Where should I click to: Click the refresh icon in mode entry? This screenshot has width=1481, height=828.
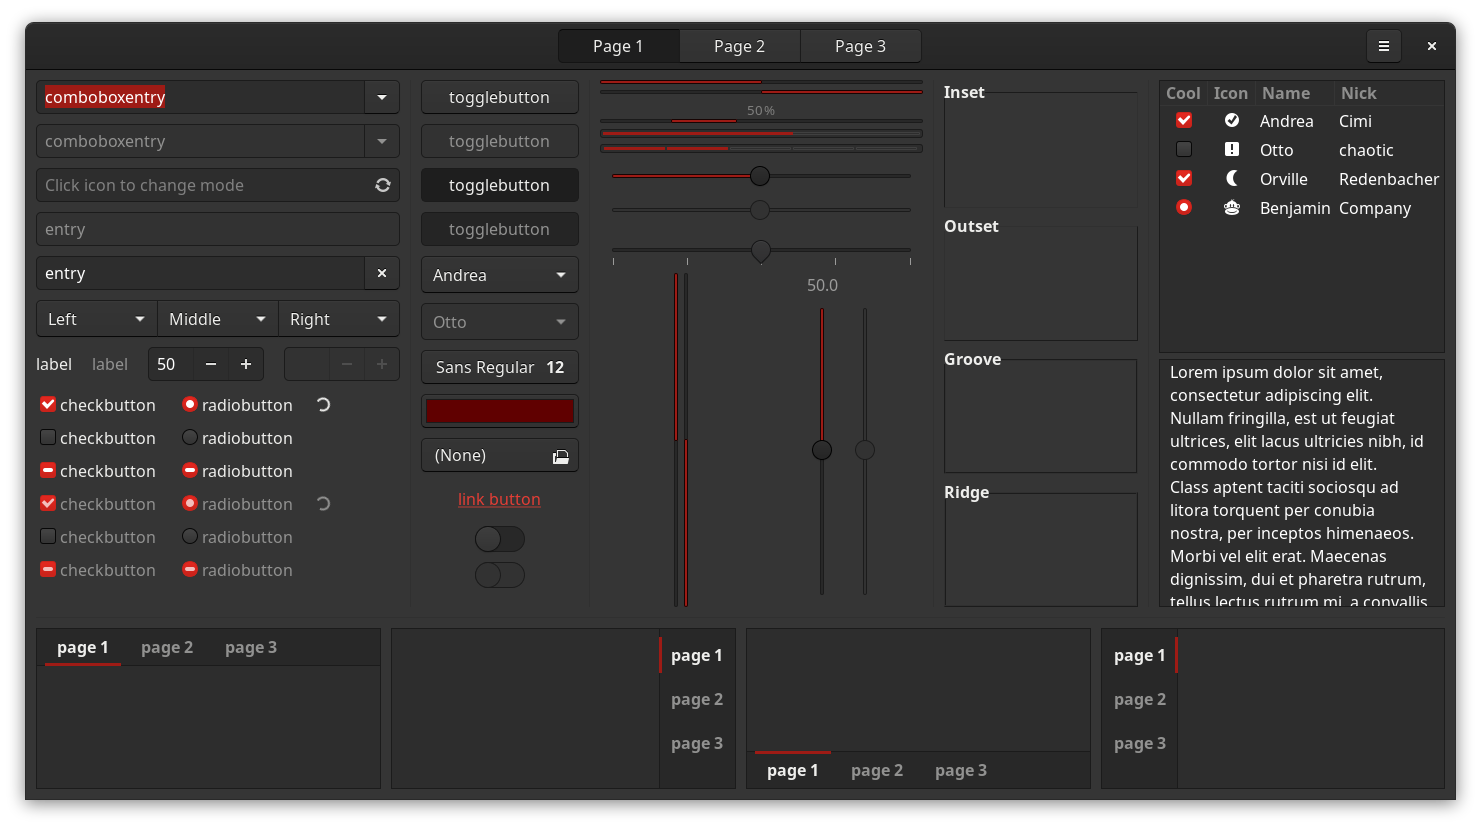click(x=382, y=185)
